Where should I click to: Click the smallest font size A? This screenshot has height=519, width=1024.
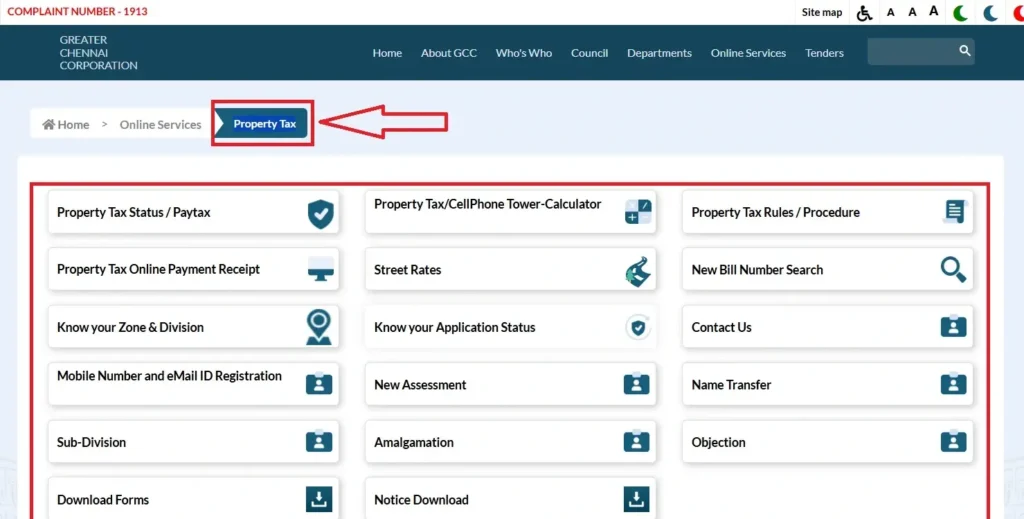click(891, 13)
